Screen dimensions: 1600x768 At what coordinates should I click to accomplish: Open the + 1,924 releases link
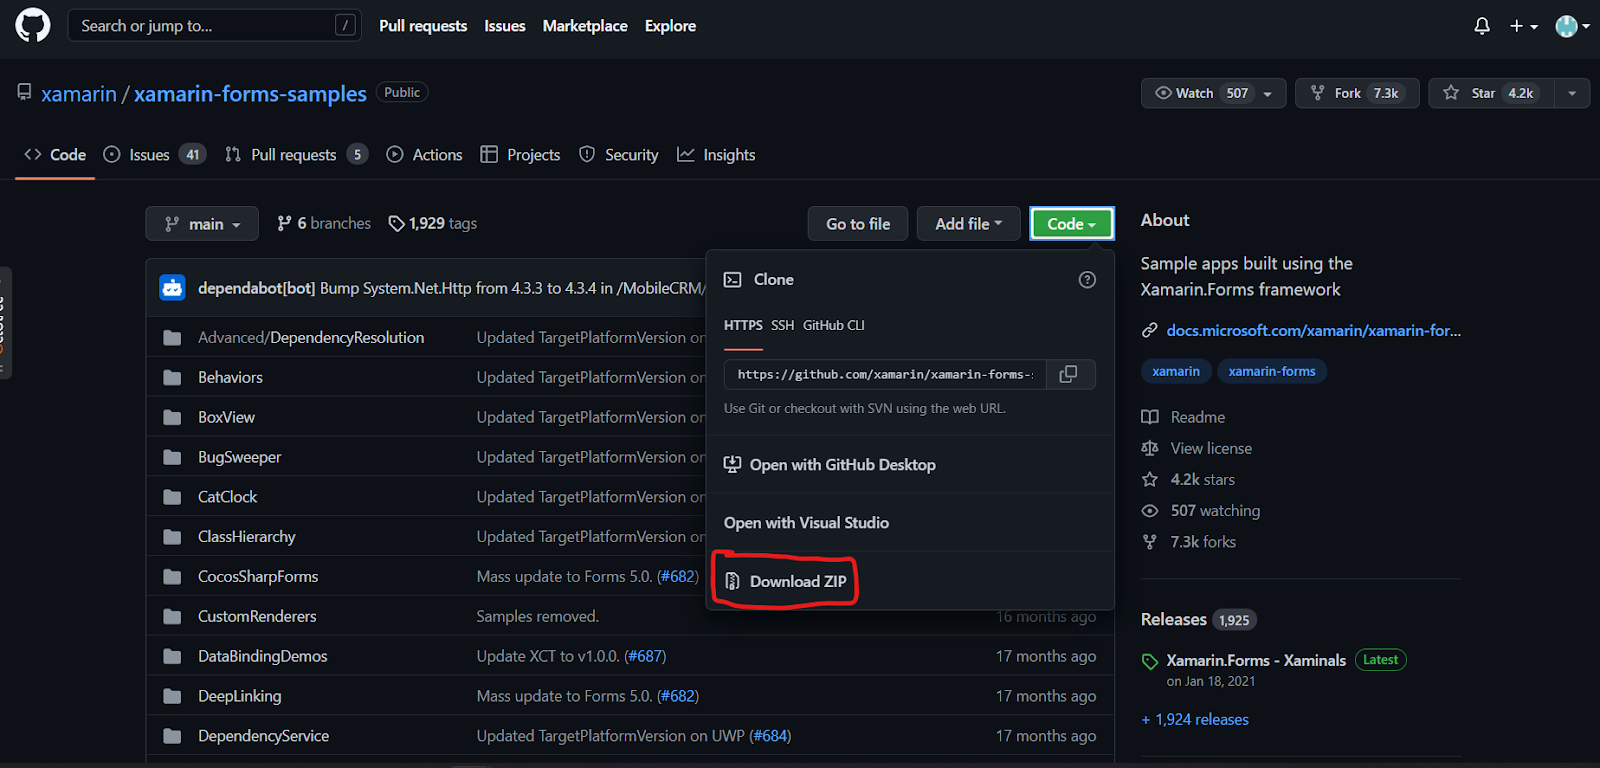click(x=1195, y=720)
